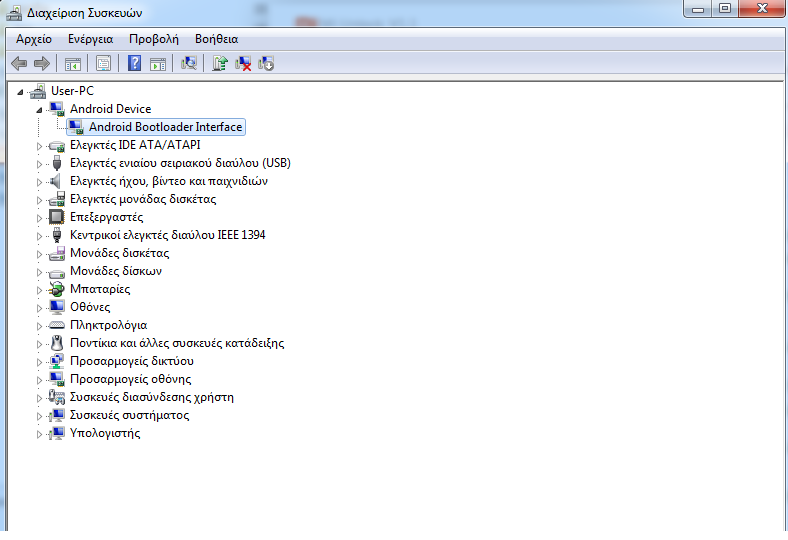Screen dimensions: 788x540
Task: Click Scan for hardware changes icon
Action: (x=189, y=63)
